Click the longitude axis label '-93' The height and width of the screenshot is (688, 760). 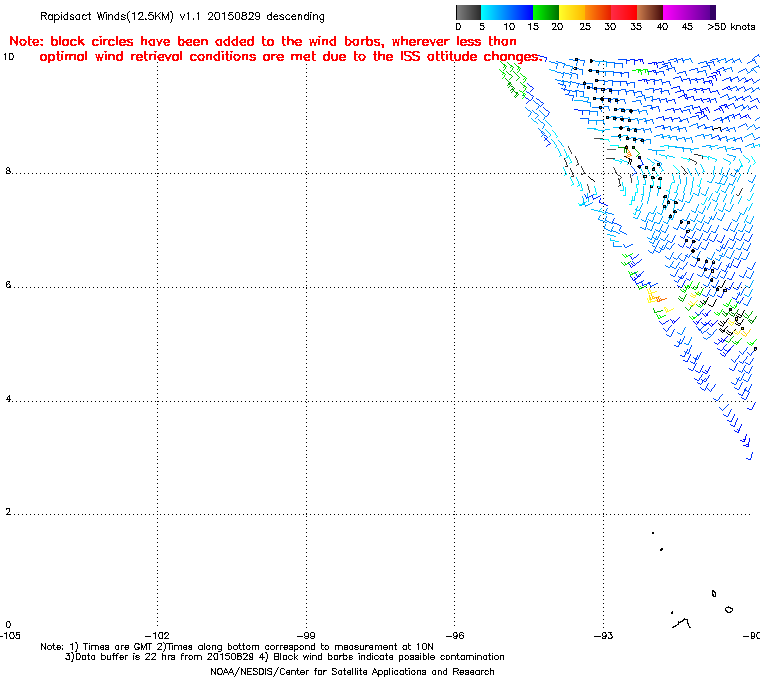coord(603,635)
